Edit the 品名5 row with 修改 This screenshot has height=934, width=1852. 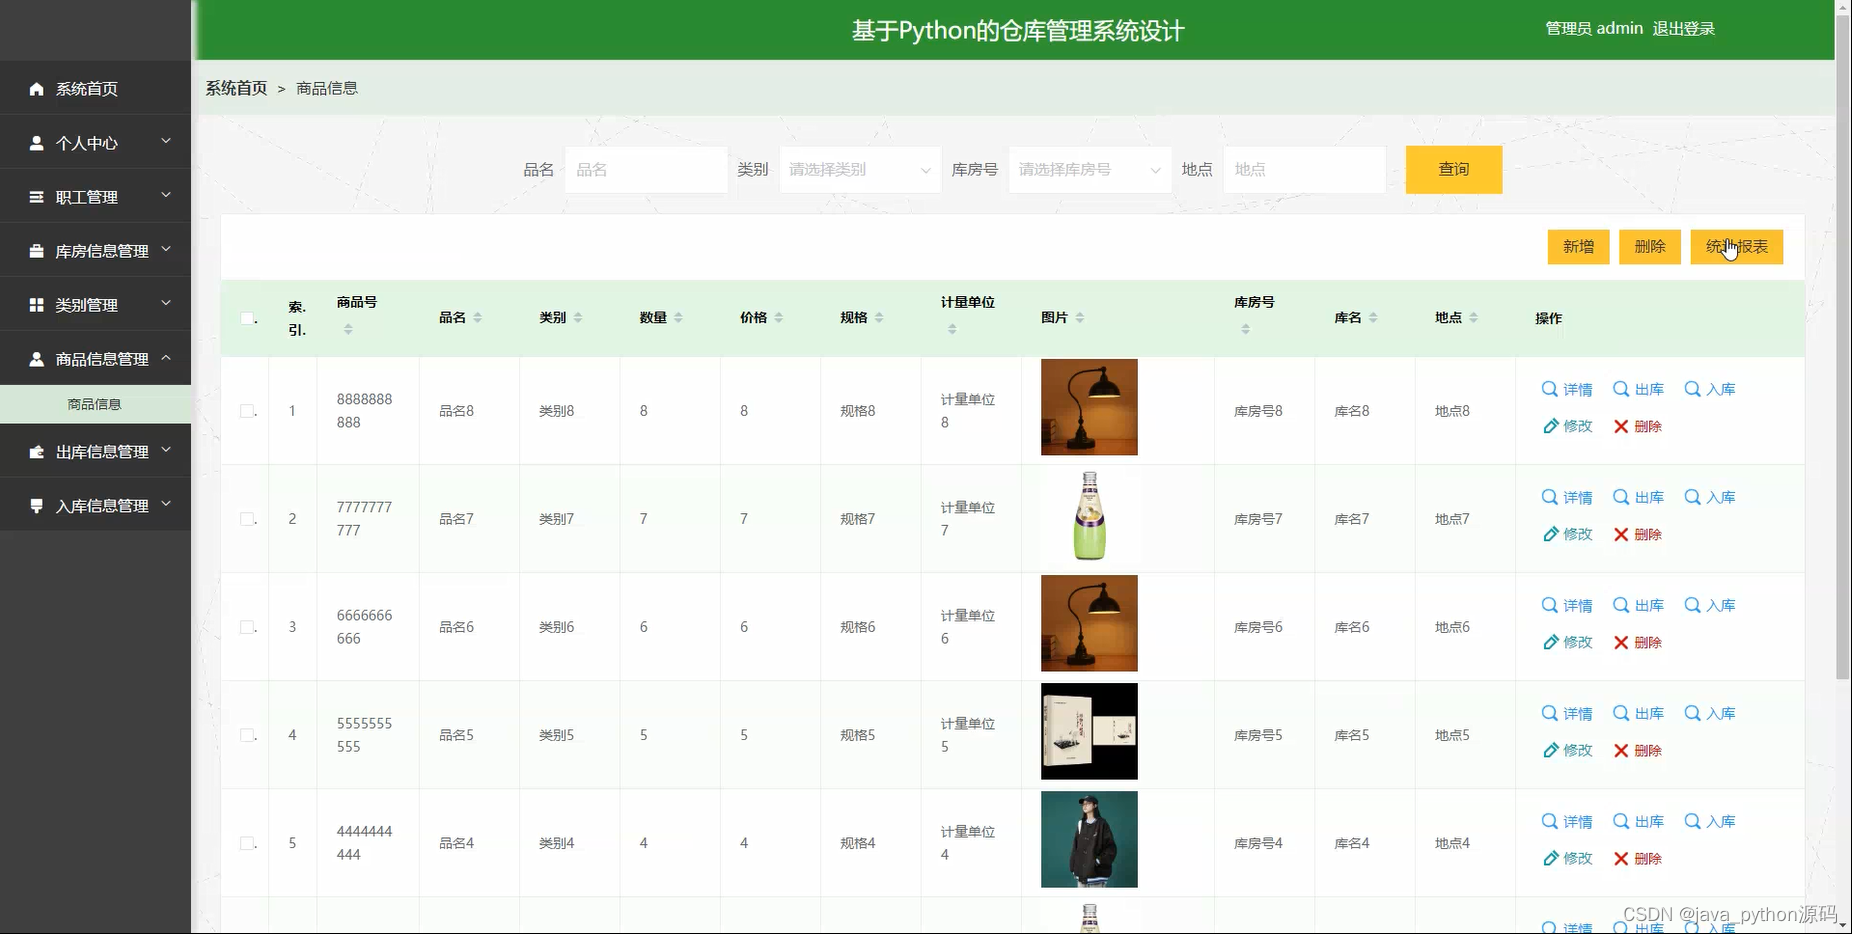[1567, 750]
